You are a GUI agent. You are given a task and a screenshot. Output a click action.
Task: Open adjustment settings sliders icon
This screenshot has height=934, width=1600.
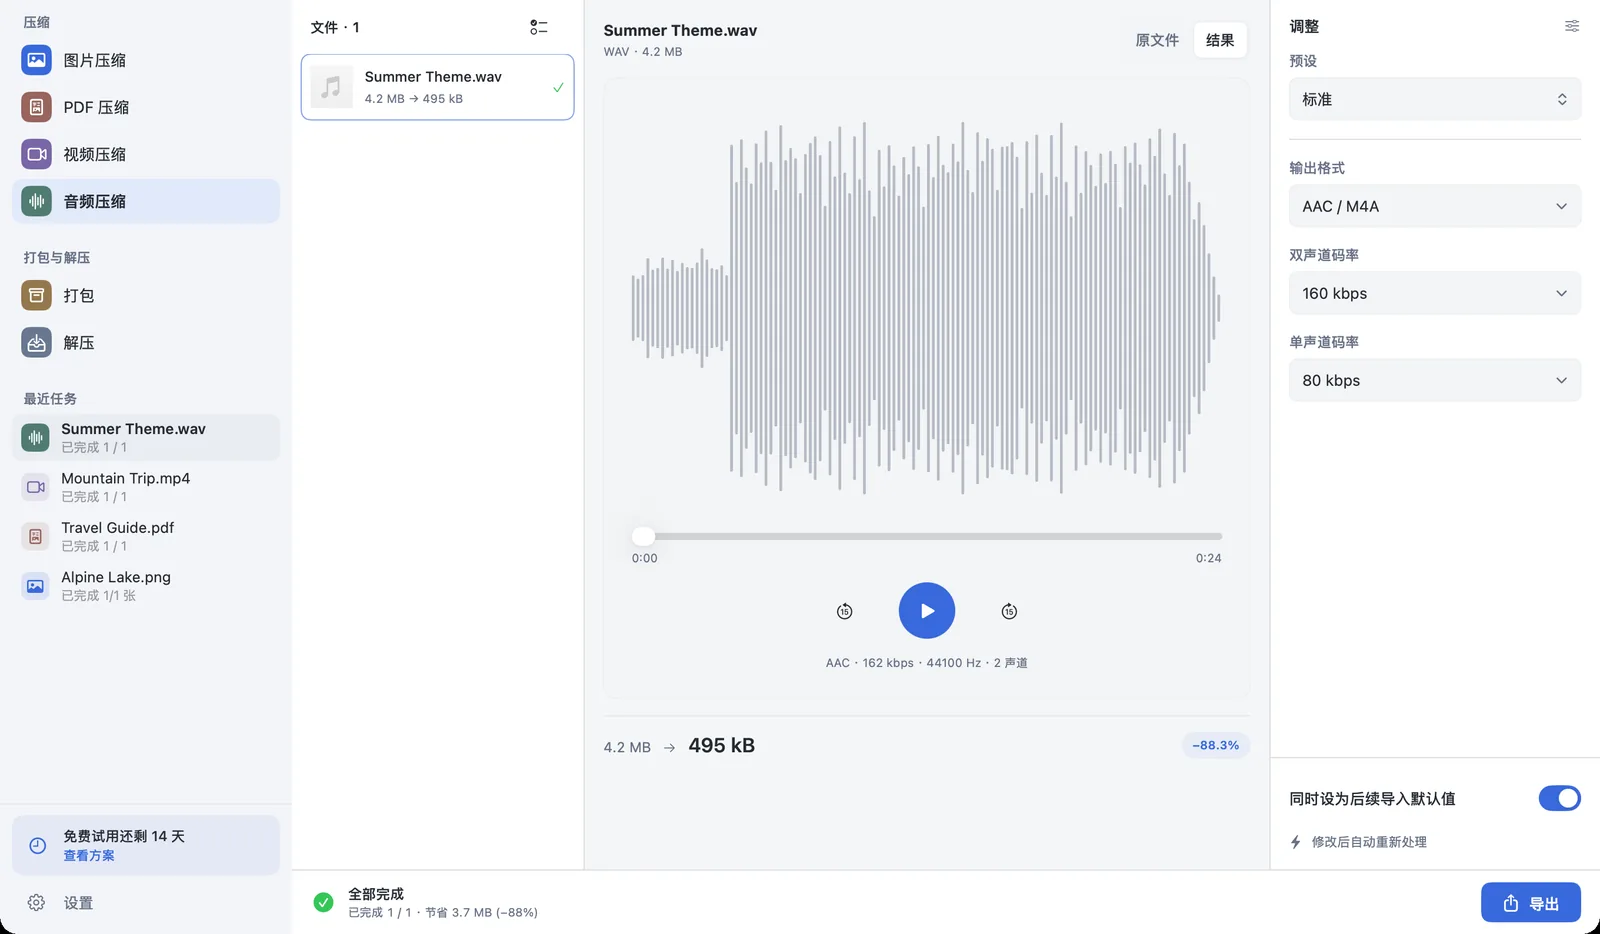click(1572, 27)
